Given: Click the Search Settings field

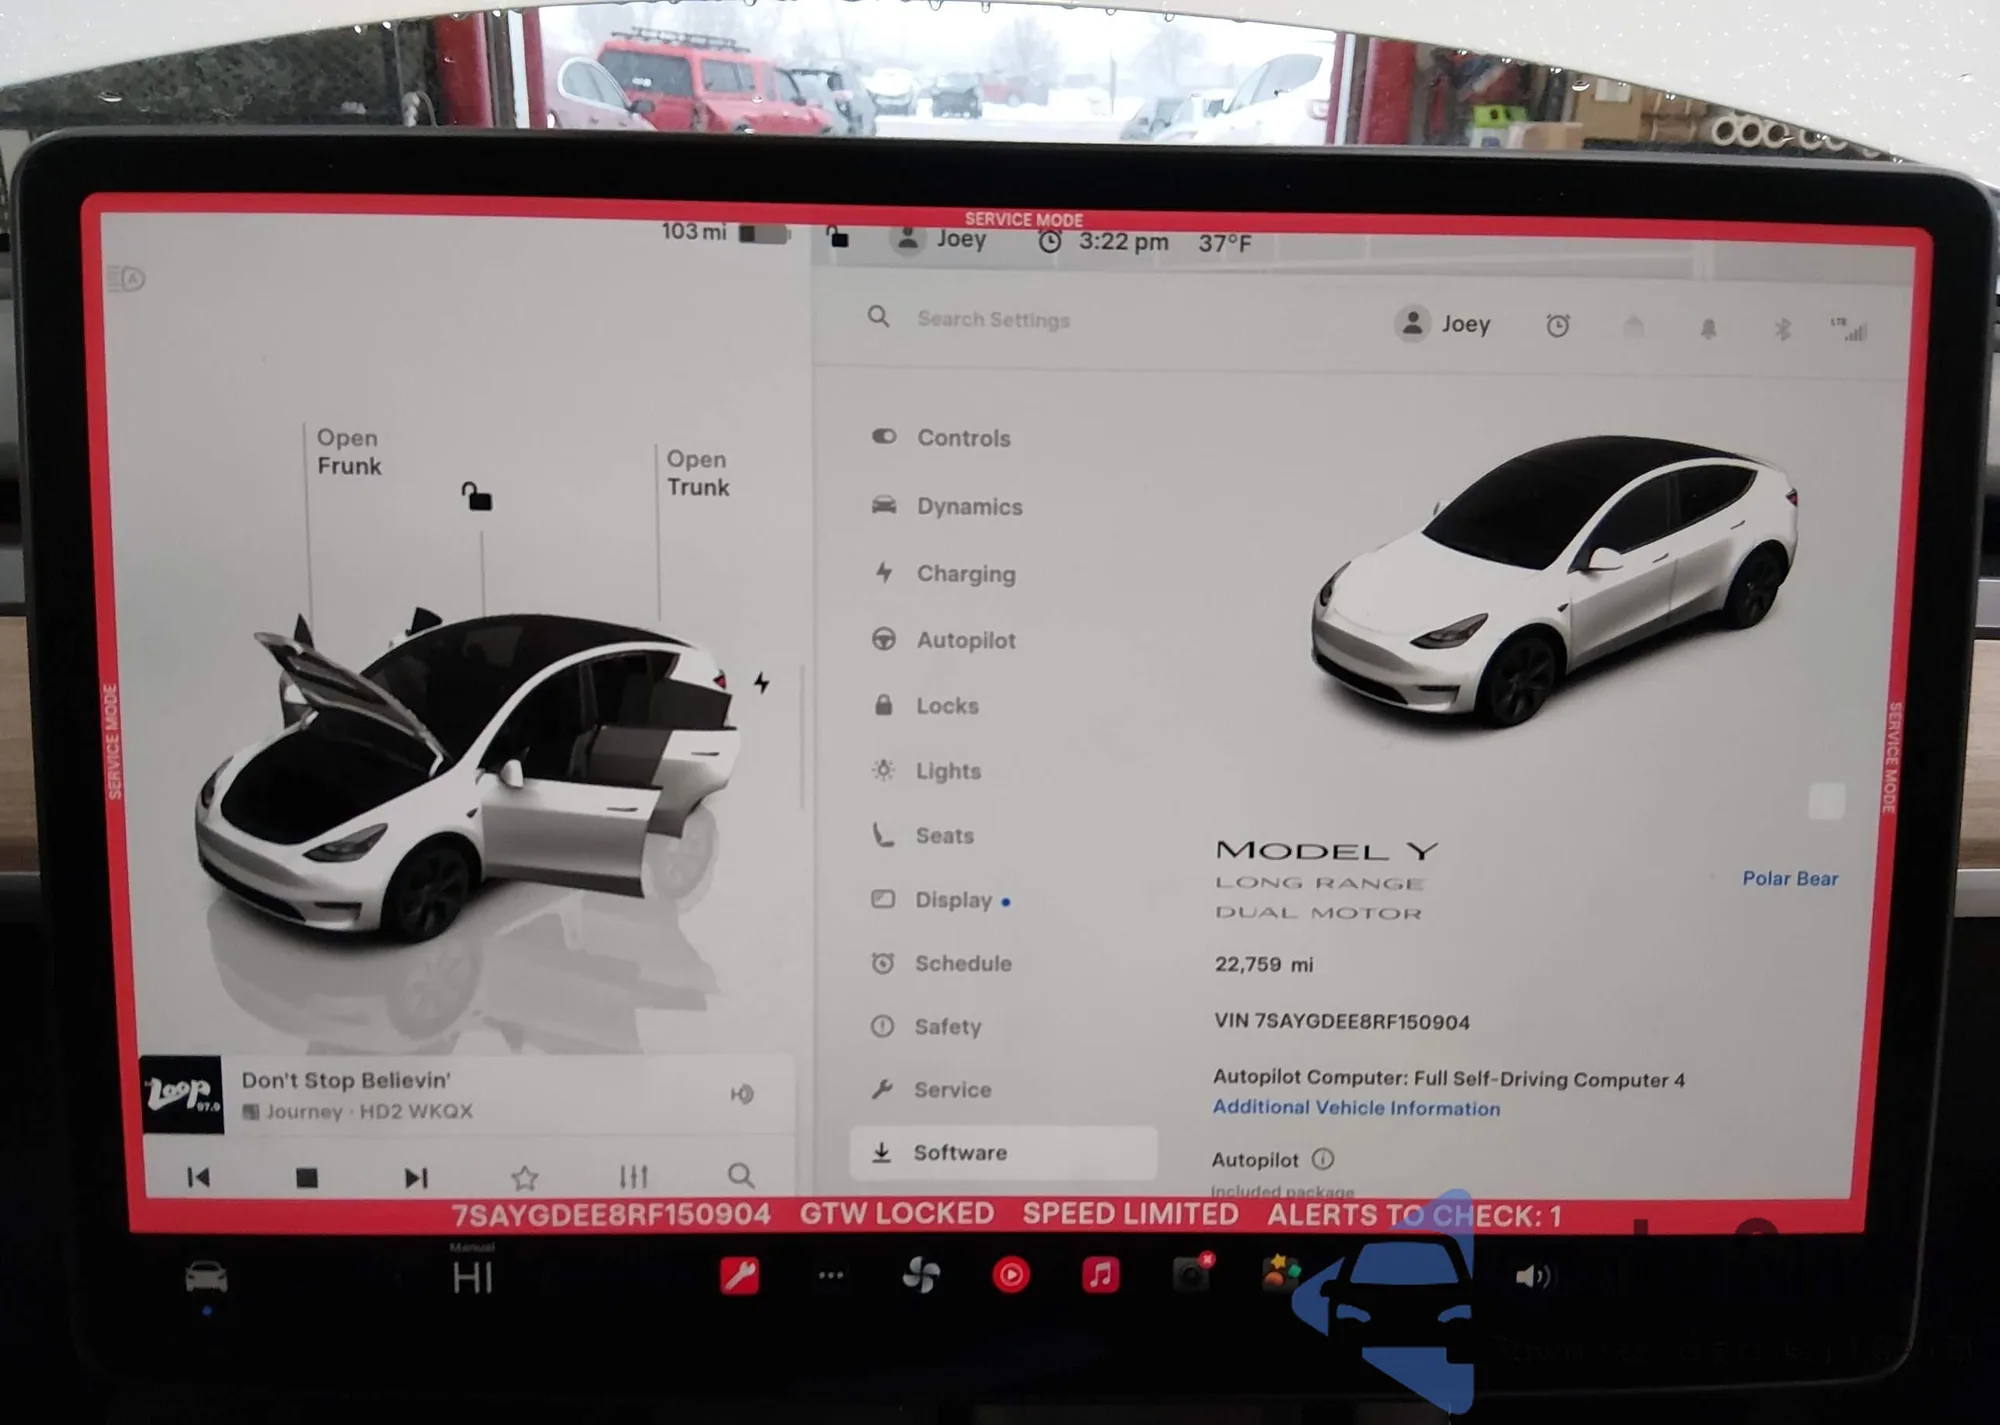Looking at the screenshot, I should pyautogui.click(x=992, y=319).
